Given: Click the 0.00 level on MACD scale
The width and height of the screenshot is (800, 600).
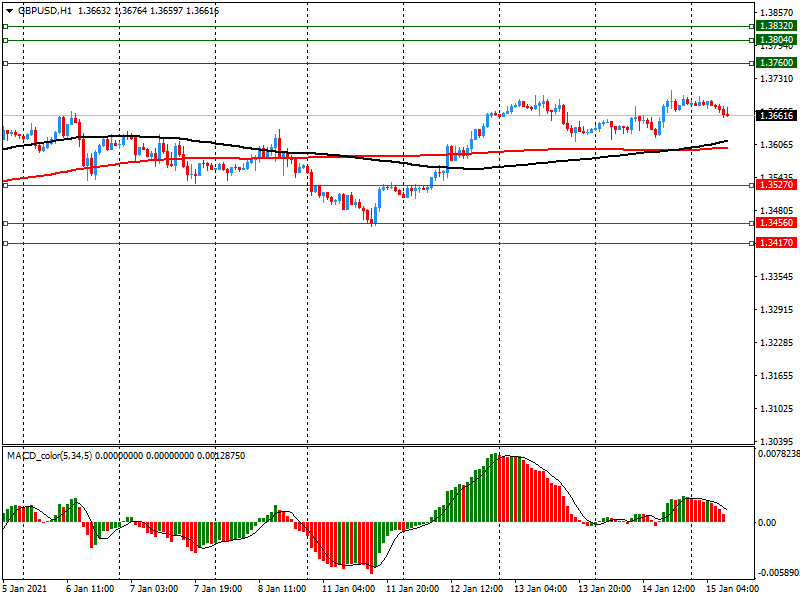Looking at the screenshot, I should click(768, 522).
